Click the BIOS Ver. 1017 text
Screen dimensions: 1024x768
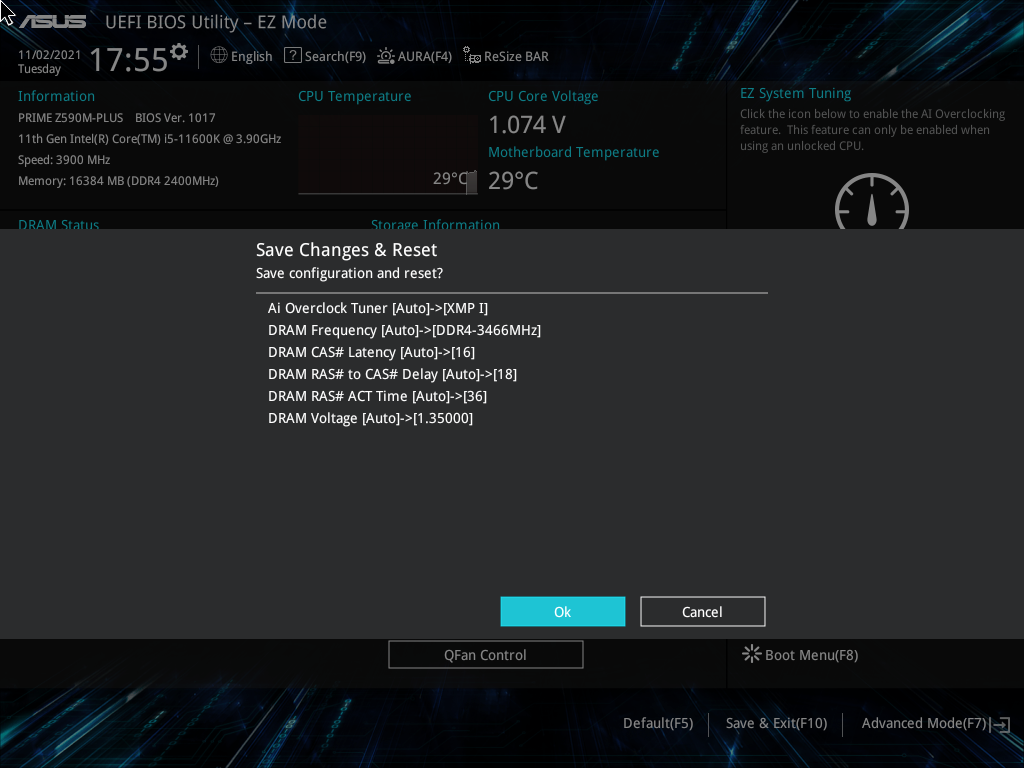175,118
